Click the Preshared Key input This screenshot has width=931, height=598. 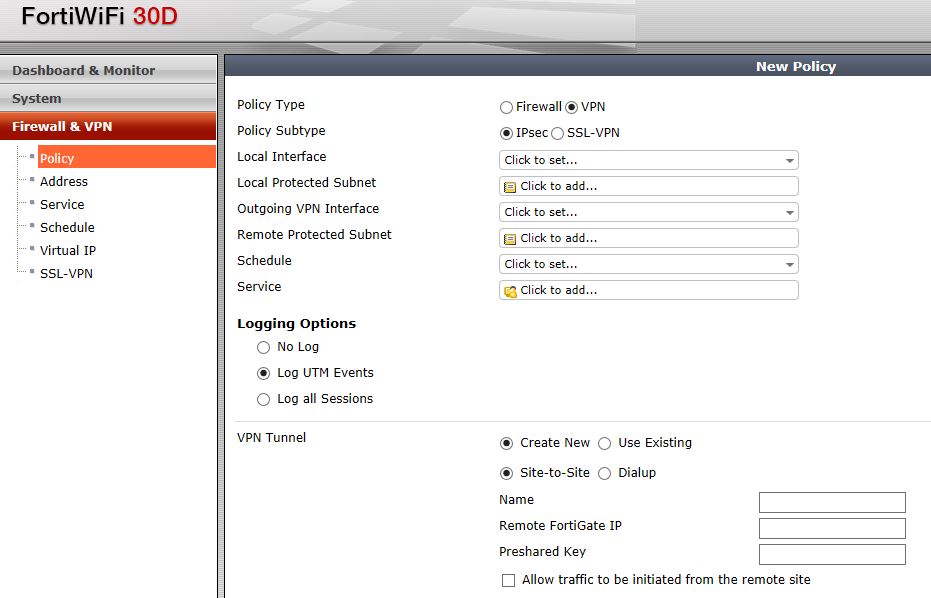coord(832,555)
